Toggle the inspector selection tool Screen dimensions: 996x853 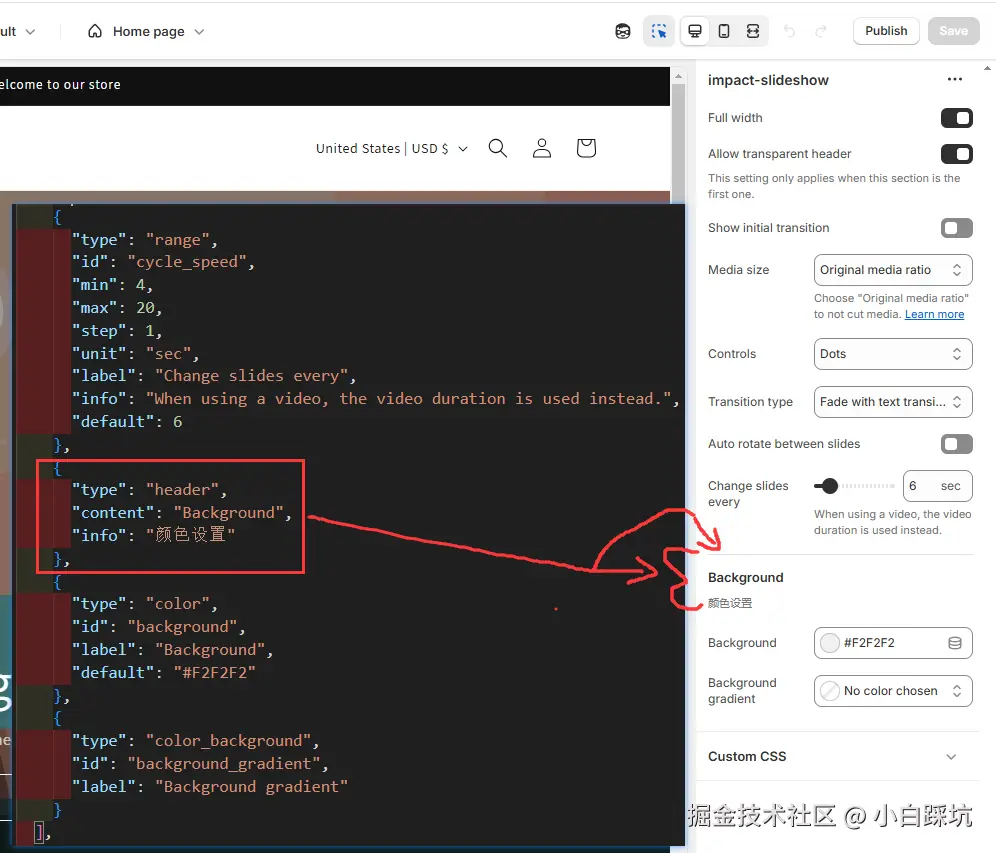click(x=659, y=31)
